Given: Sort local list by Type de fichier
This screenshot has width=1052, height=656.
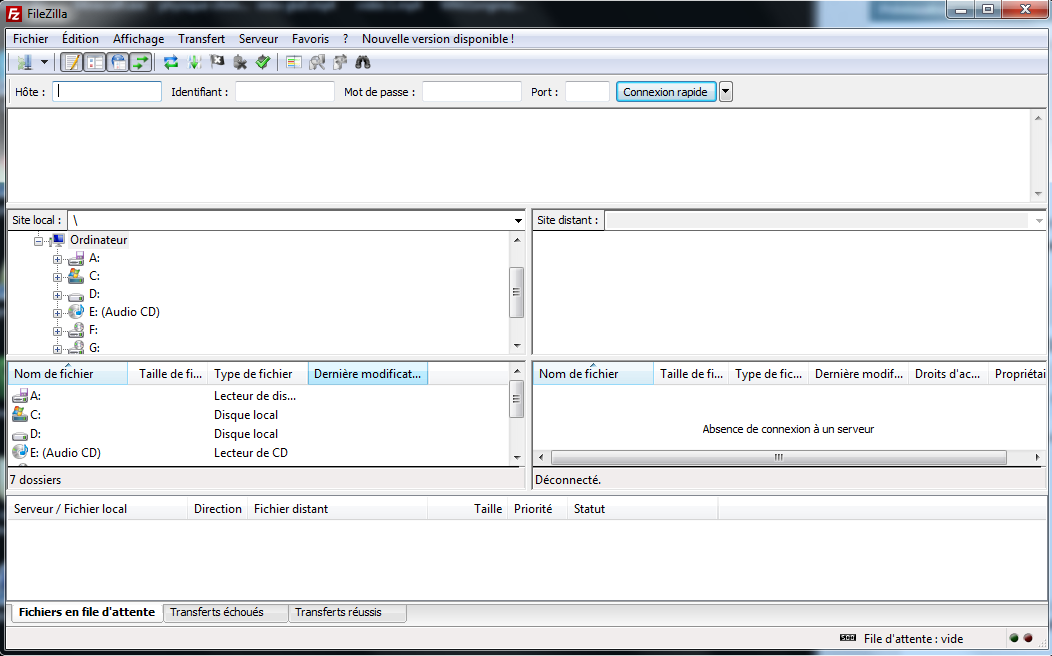Looking at the screenshot, I should tap(258, 374).
